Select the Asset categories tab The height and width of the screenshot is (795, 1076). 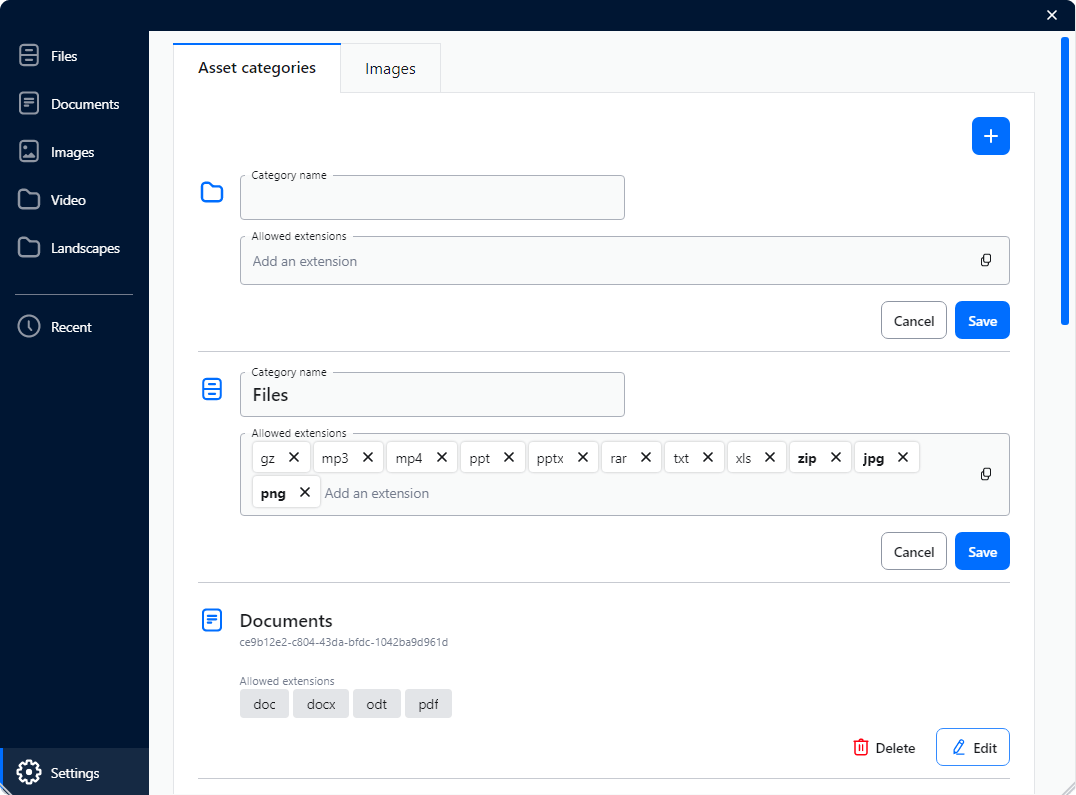coord(257,68)
